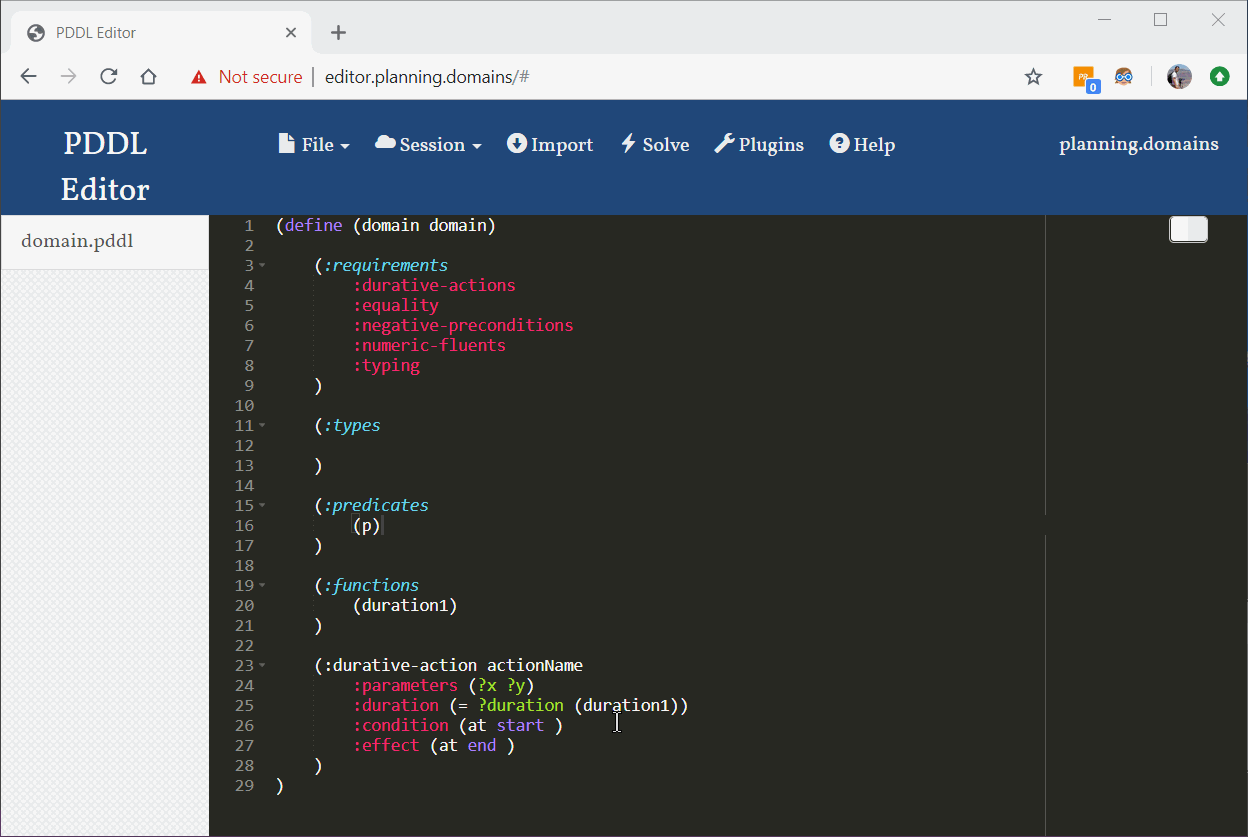
Task: Click the actionName text
Action: click(535, 665)
